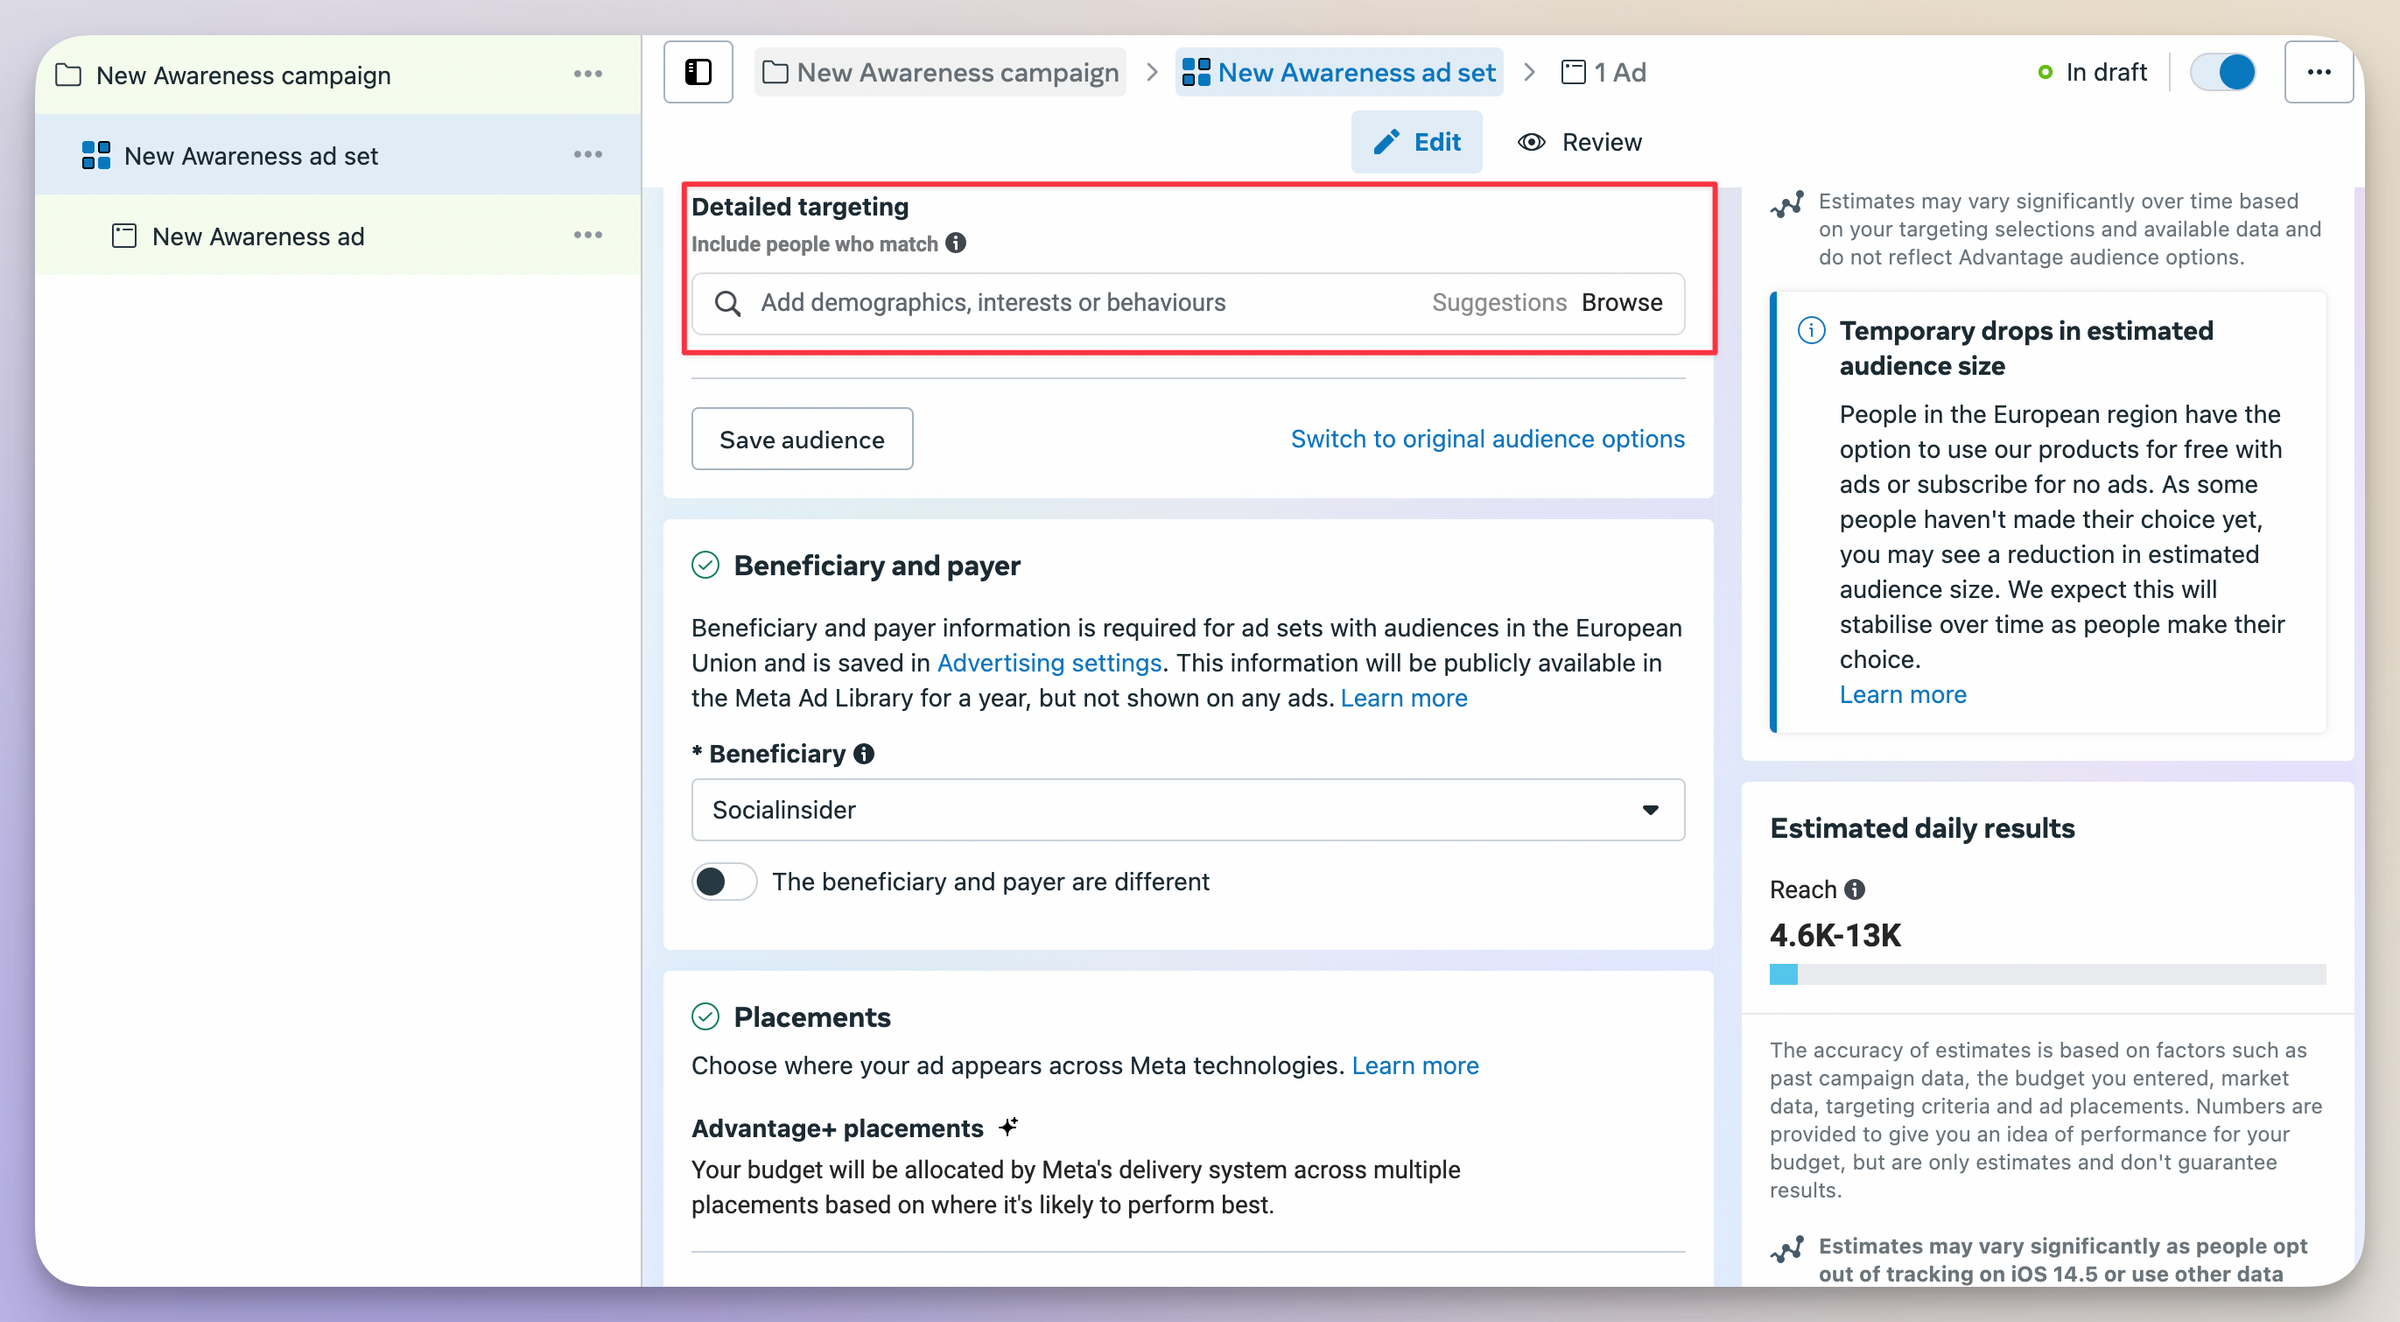This screenshot has width=2400, height=1322.
Task: Enable "The beneficiary and payer are different"
Action: coord(723,881)
